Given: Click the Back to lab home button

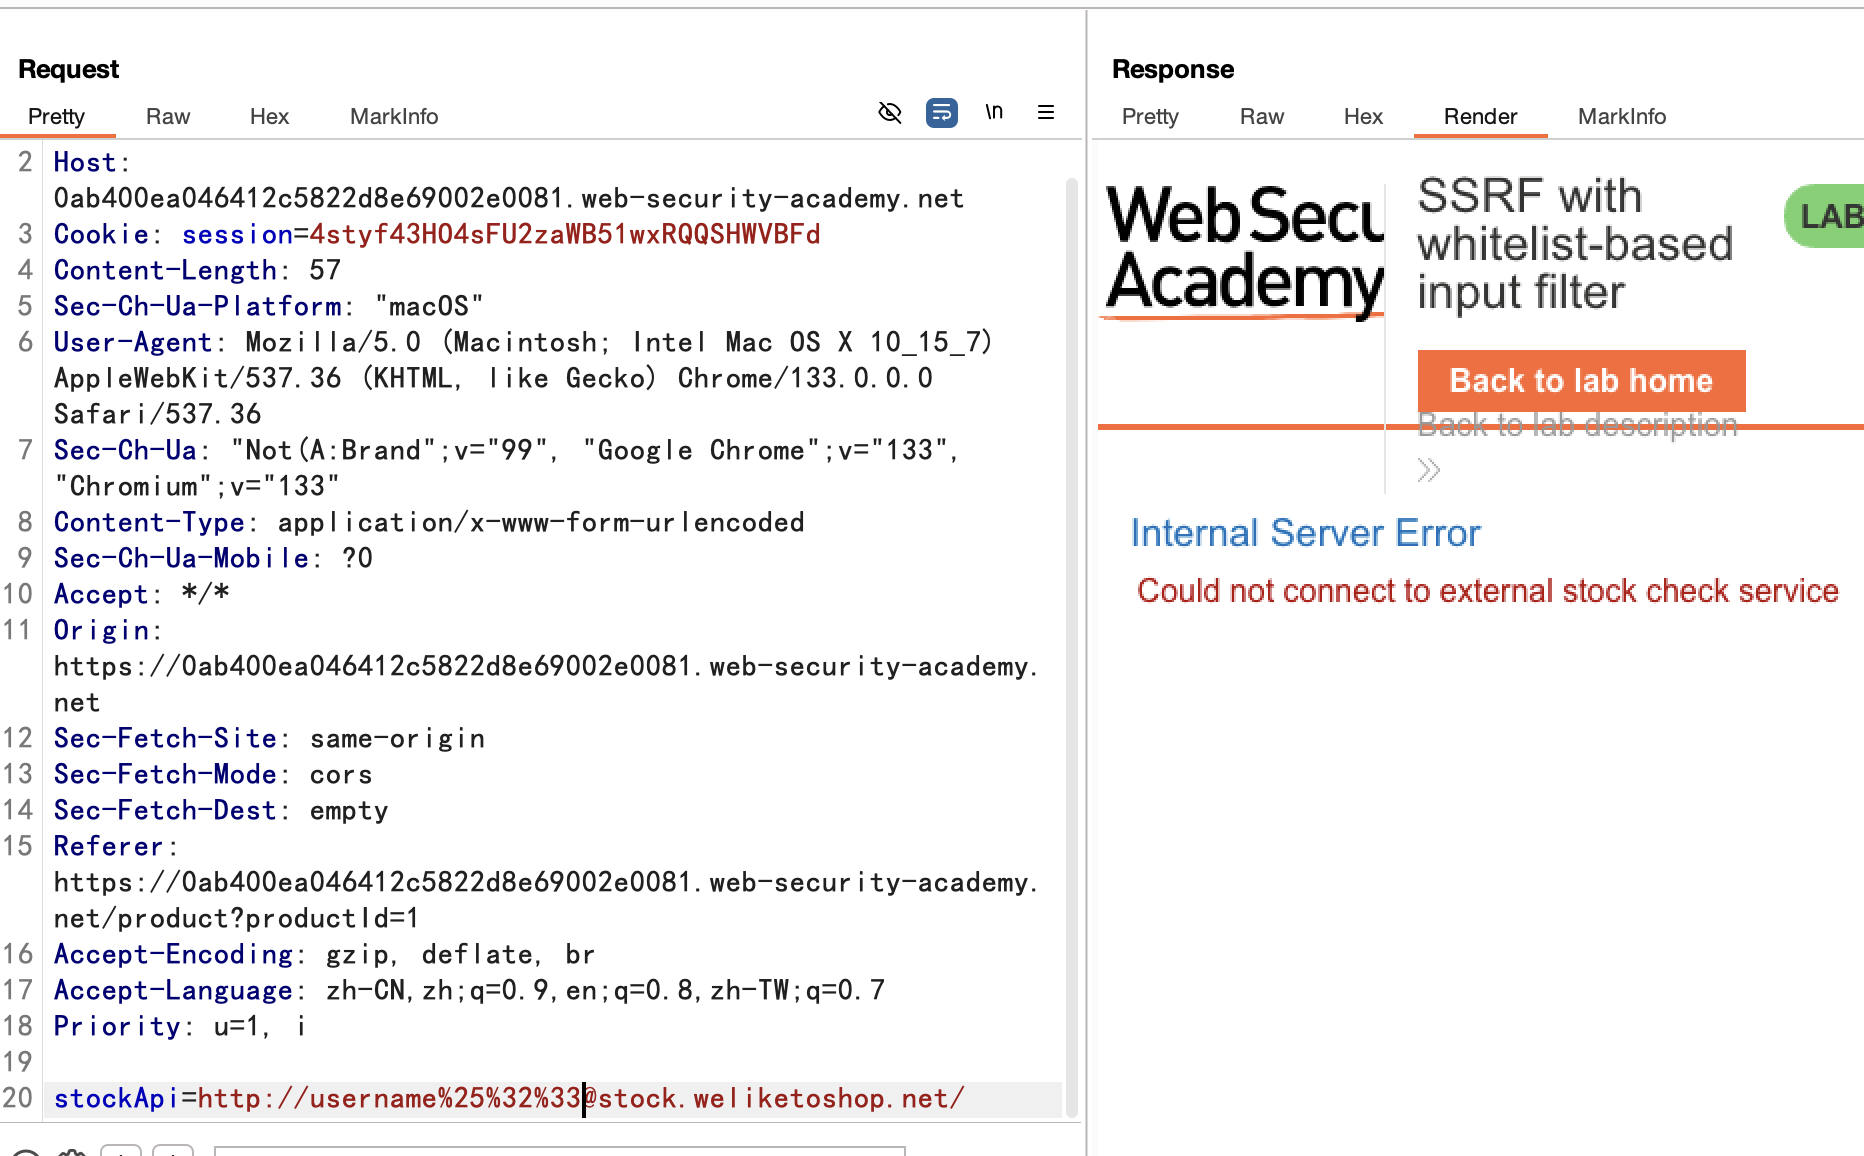Looking at the screenshot, I should click(1581, 381).
